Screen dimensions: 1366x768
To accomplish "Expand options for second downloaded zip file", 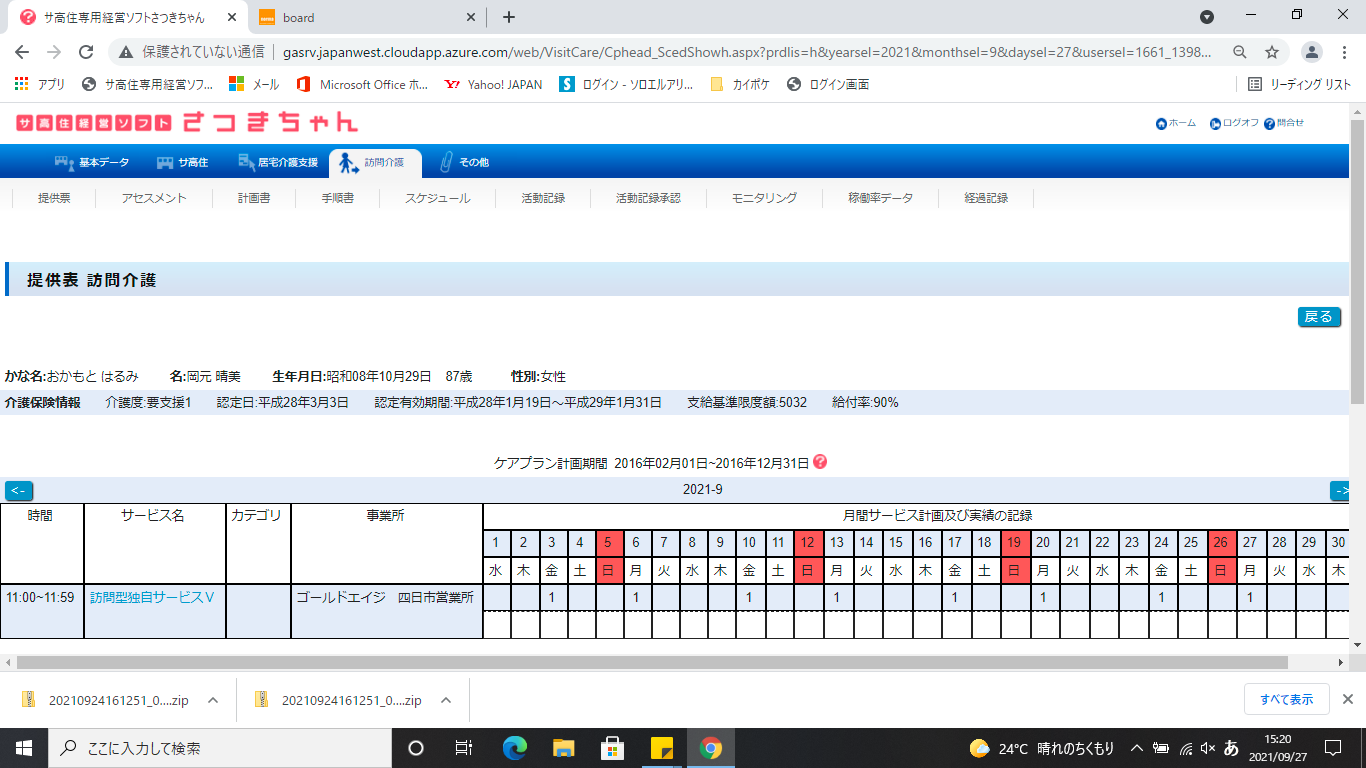I will (446, 700).
